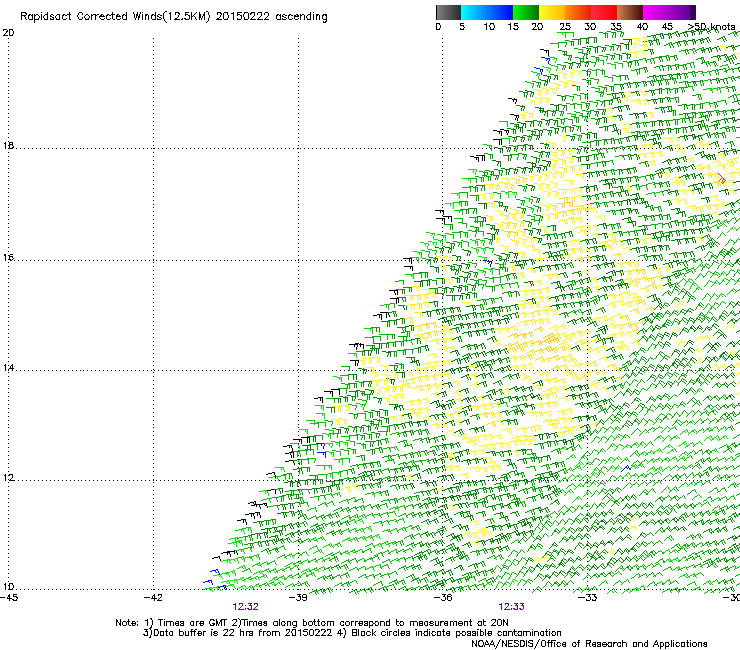Click the green 15–20 knots legend segment
740x650 pixels.
point(526,12)
